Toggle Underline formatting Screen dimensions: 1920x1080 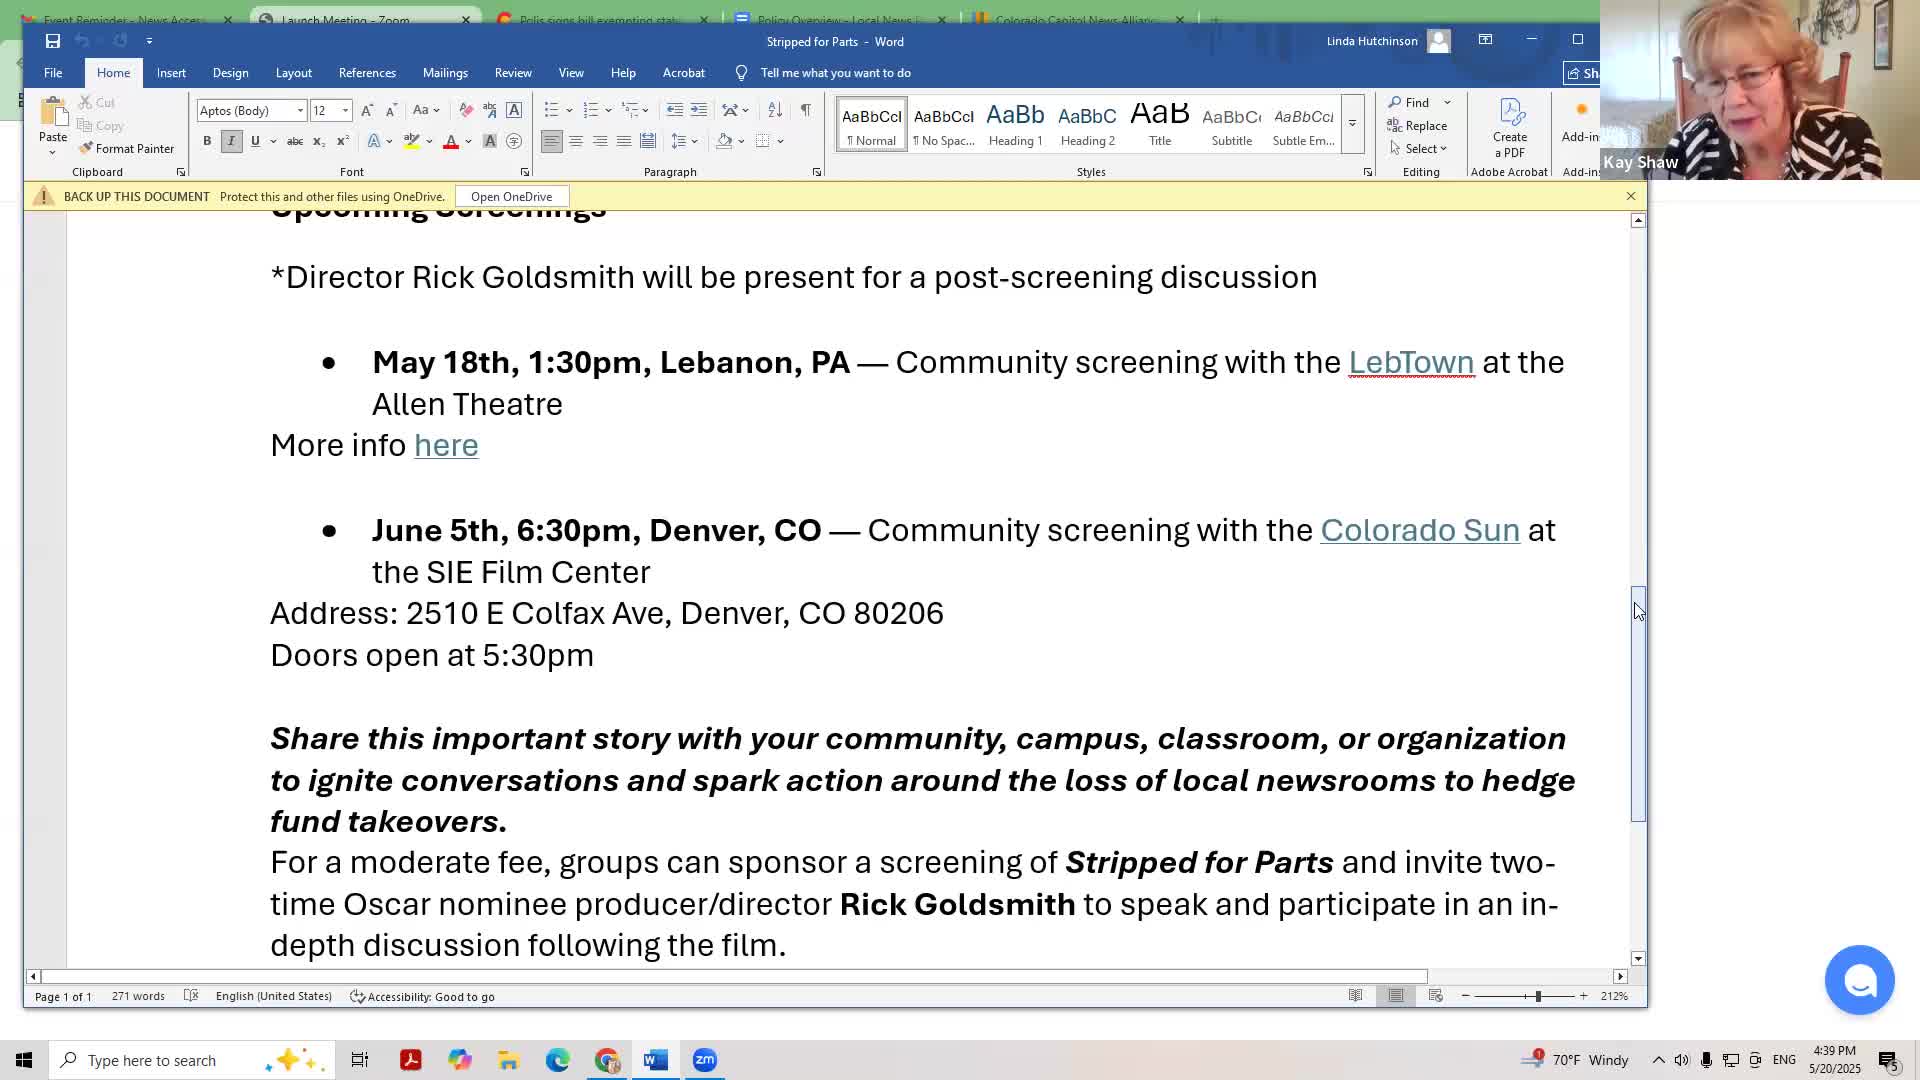pos(255,141)
